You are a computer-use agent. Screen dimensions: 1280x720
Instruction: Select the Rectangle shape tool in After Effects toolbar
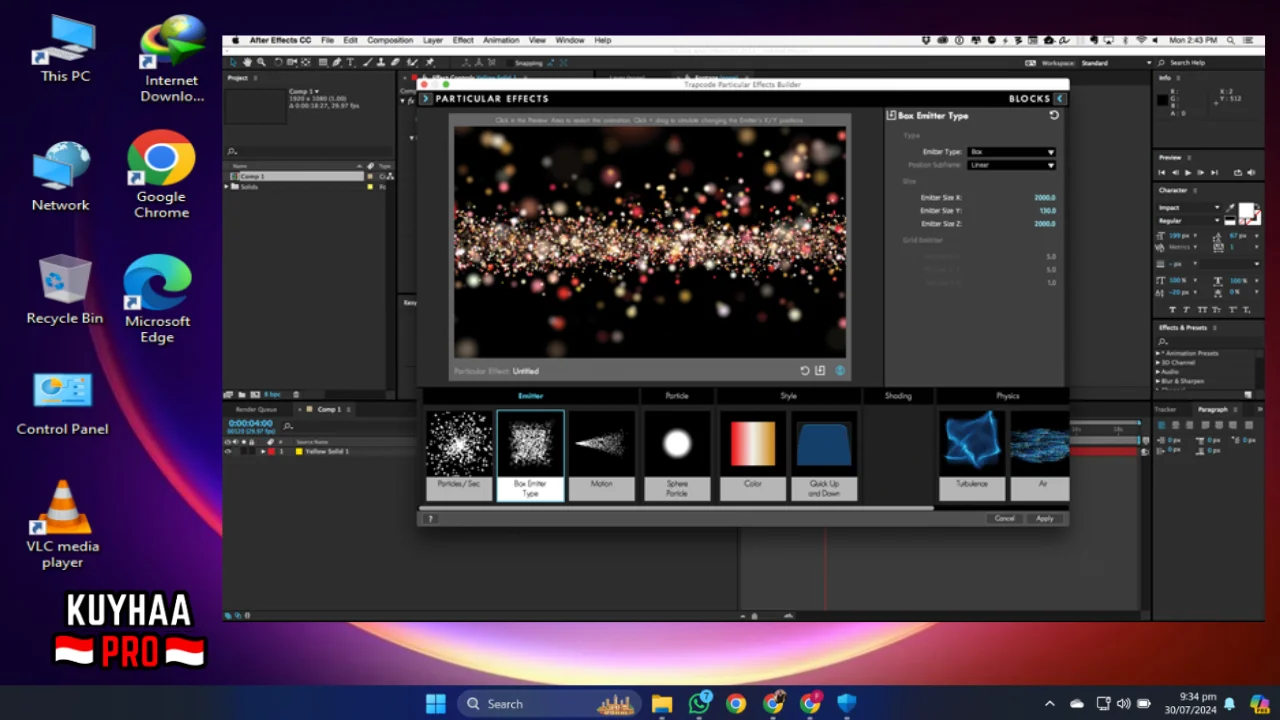323,62
